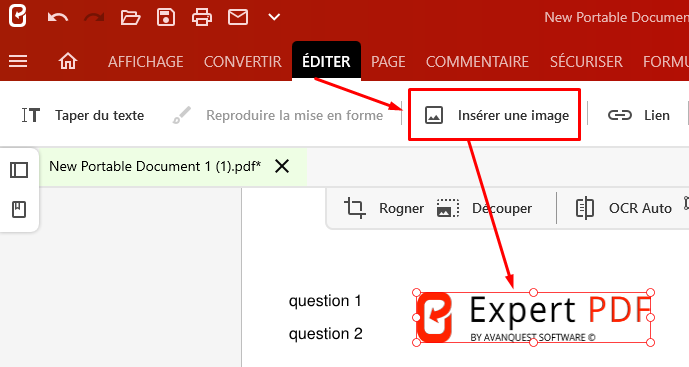This screenshot has height=367, width=689.
Task: Open the hamburger menu
Action: click(18, 61)
